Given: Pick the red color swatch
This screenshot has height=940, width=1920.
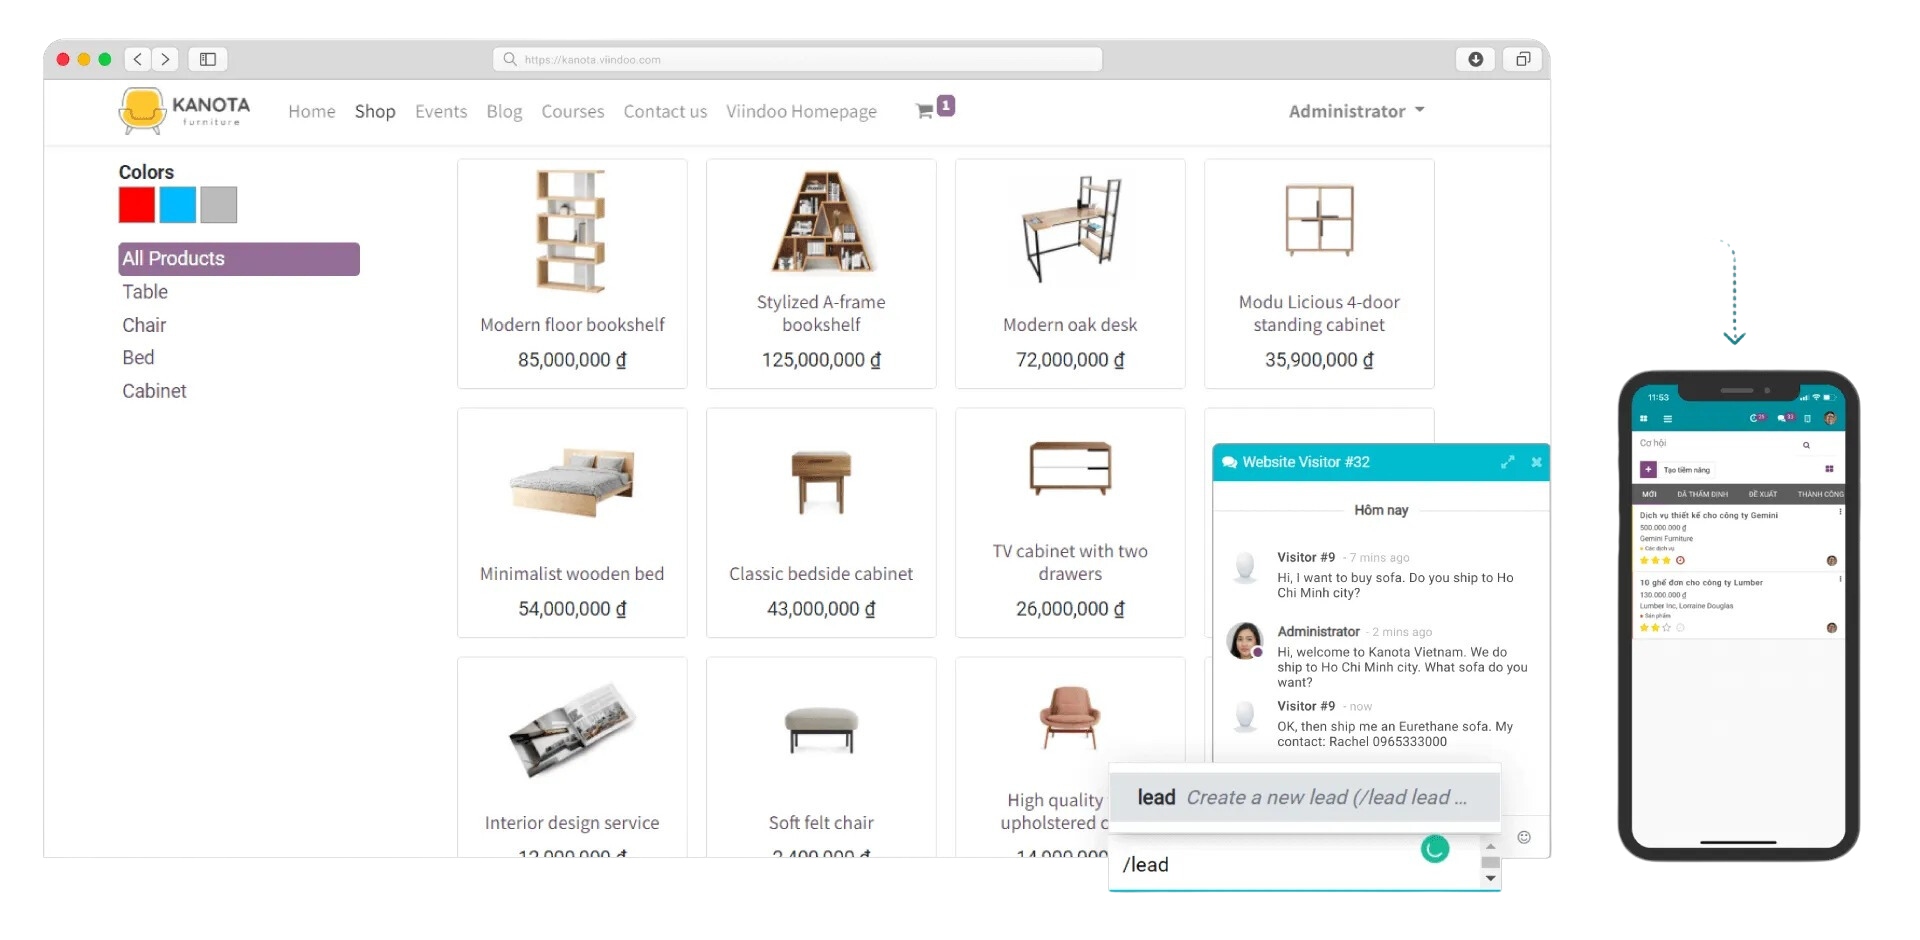Looking at the screenshot, I should [x=137, y=205].
